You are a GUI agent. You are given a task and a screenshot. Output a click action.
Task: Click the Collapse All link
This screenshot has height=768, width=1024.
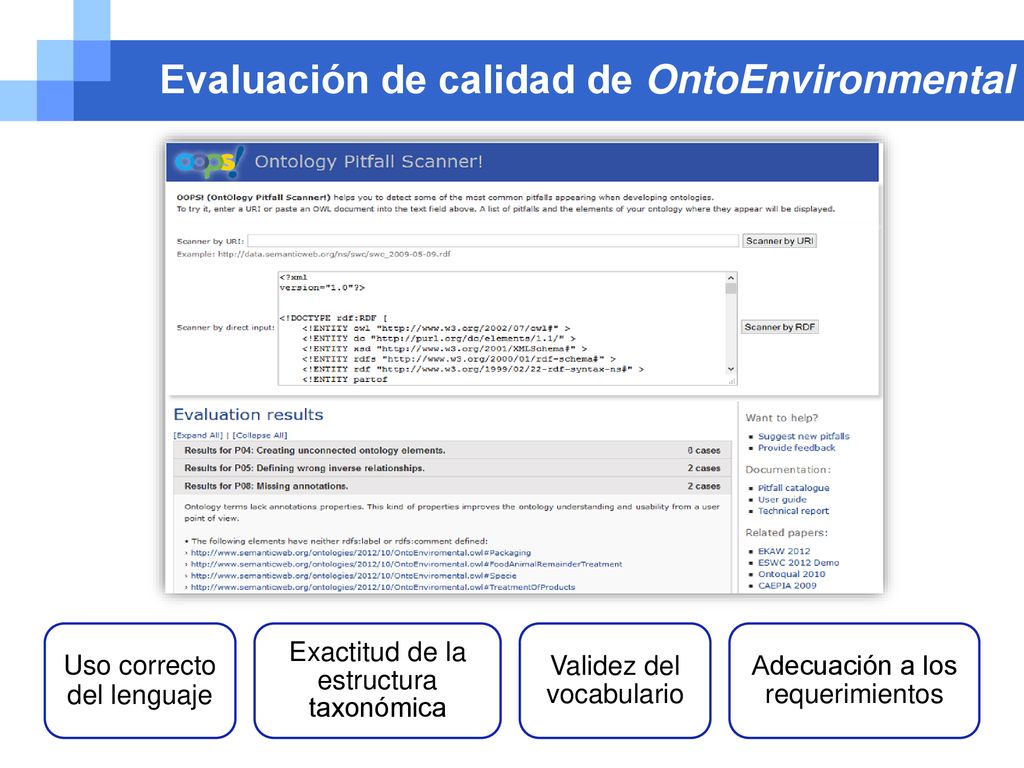coord(260,436)
